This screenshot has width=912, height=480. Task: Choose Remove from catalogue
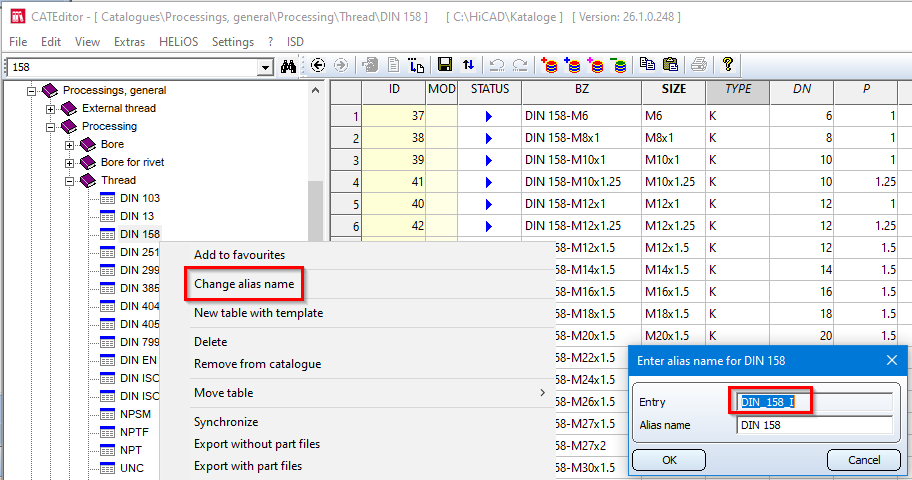click(258, 364)
